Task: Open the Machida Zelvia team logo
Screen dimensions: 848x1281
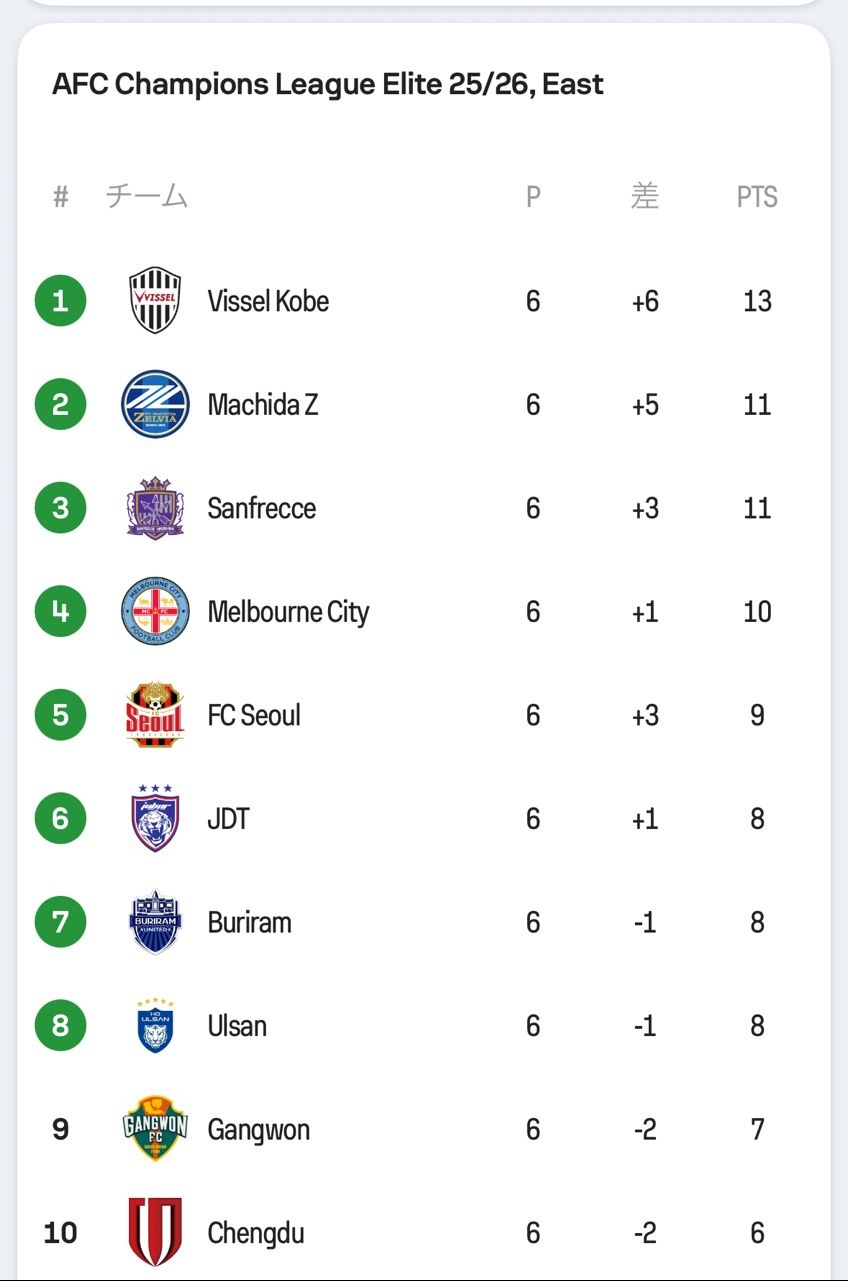Action: pyautogui.click(x=155, y=404)
